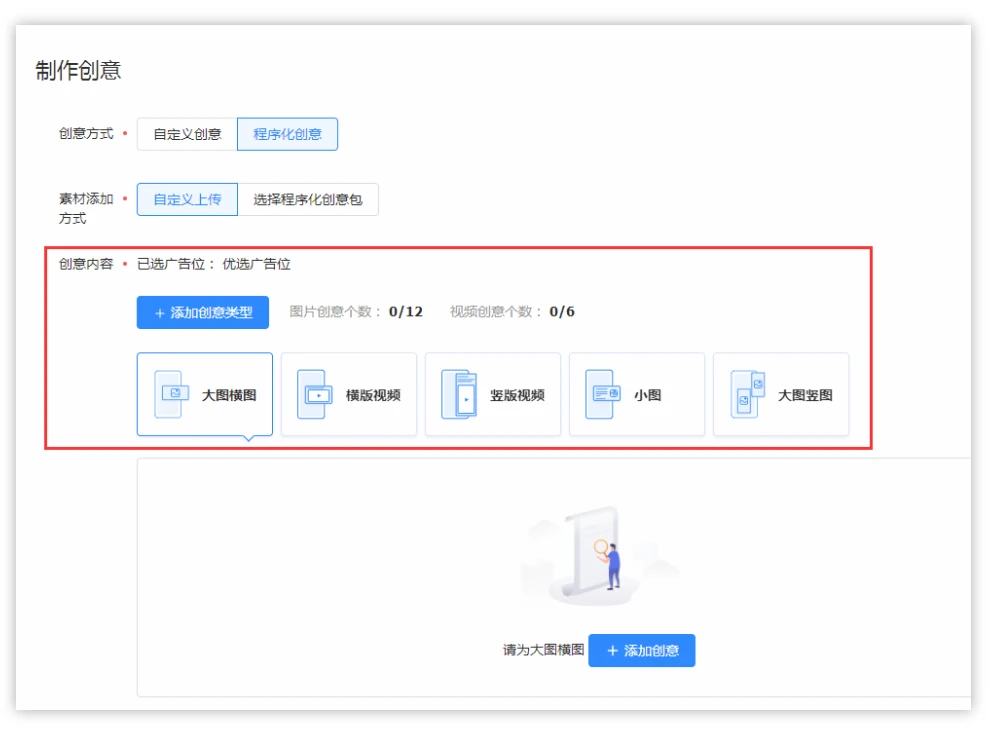
Task: Switch to the 小图 creative type tab label
Action: [647, 395]
